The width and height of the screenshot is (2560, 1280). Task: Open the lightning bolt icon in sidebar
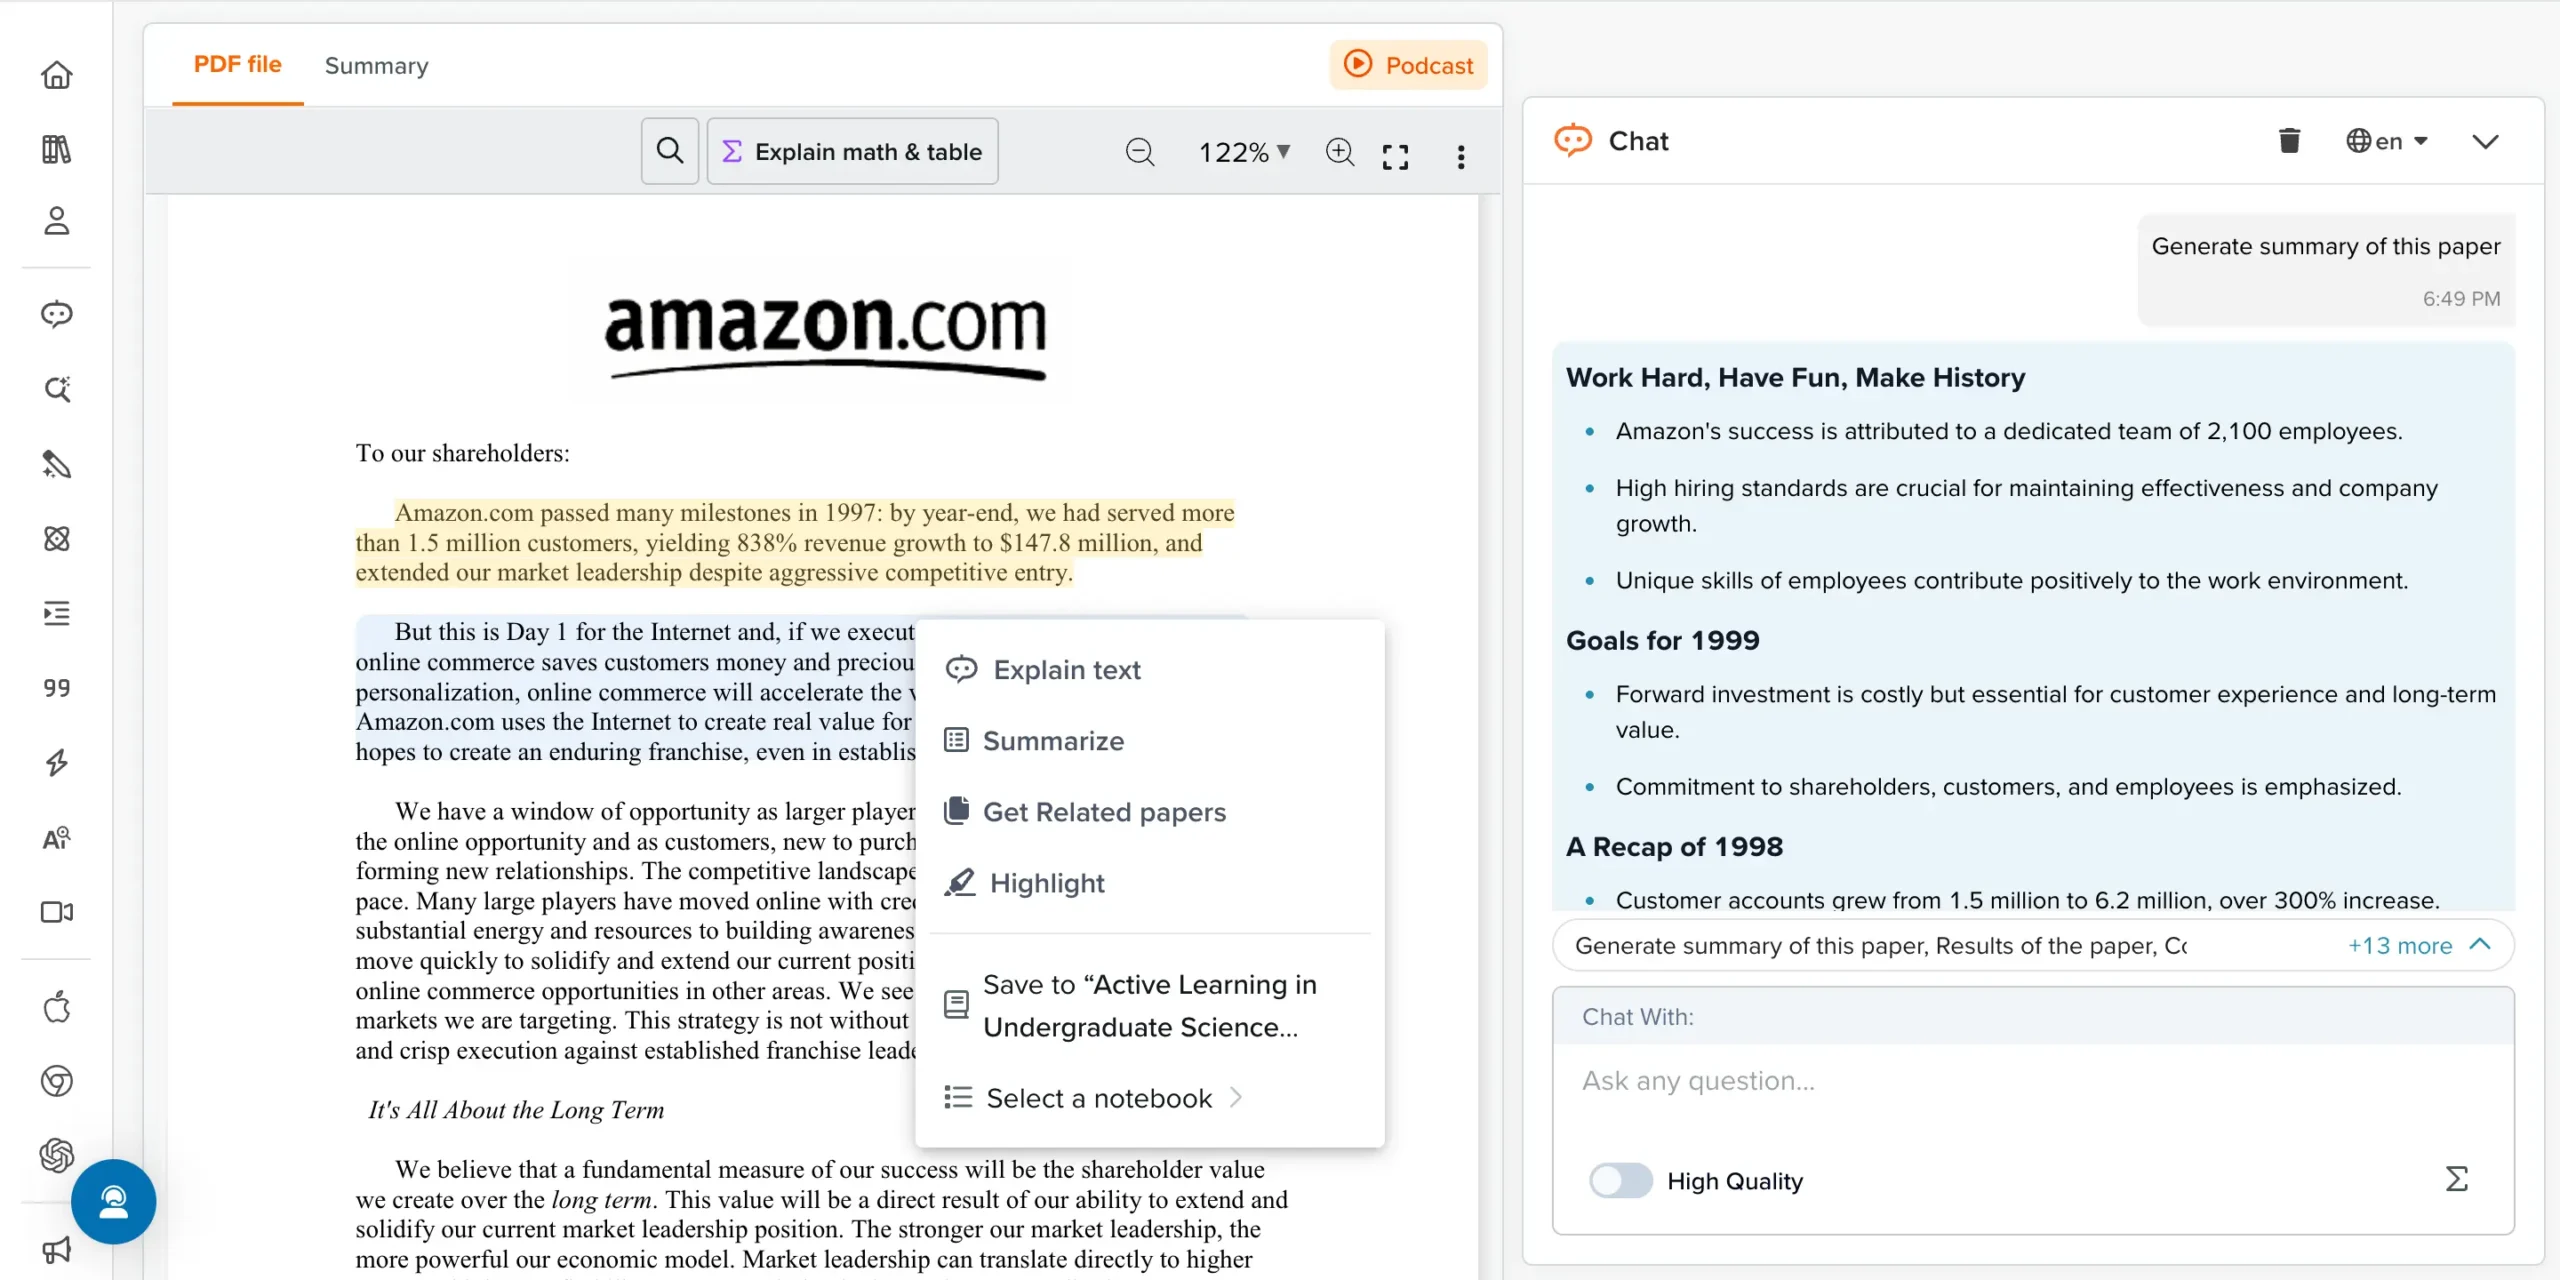[56, 763]
